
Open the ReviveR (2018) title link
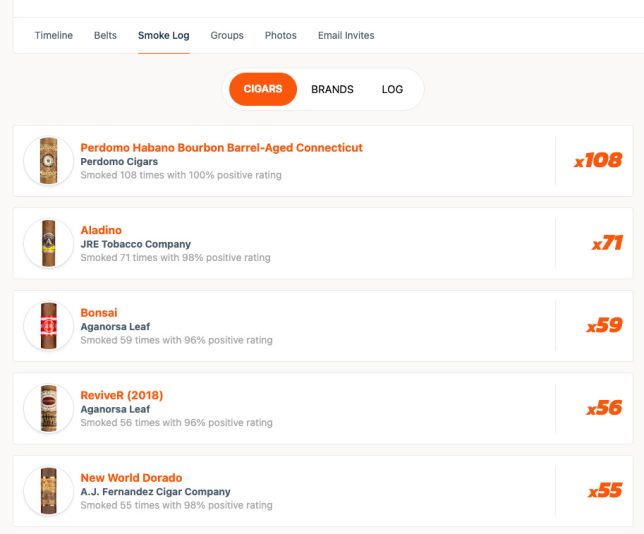pos(121,395)
